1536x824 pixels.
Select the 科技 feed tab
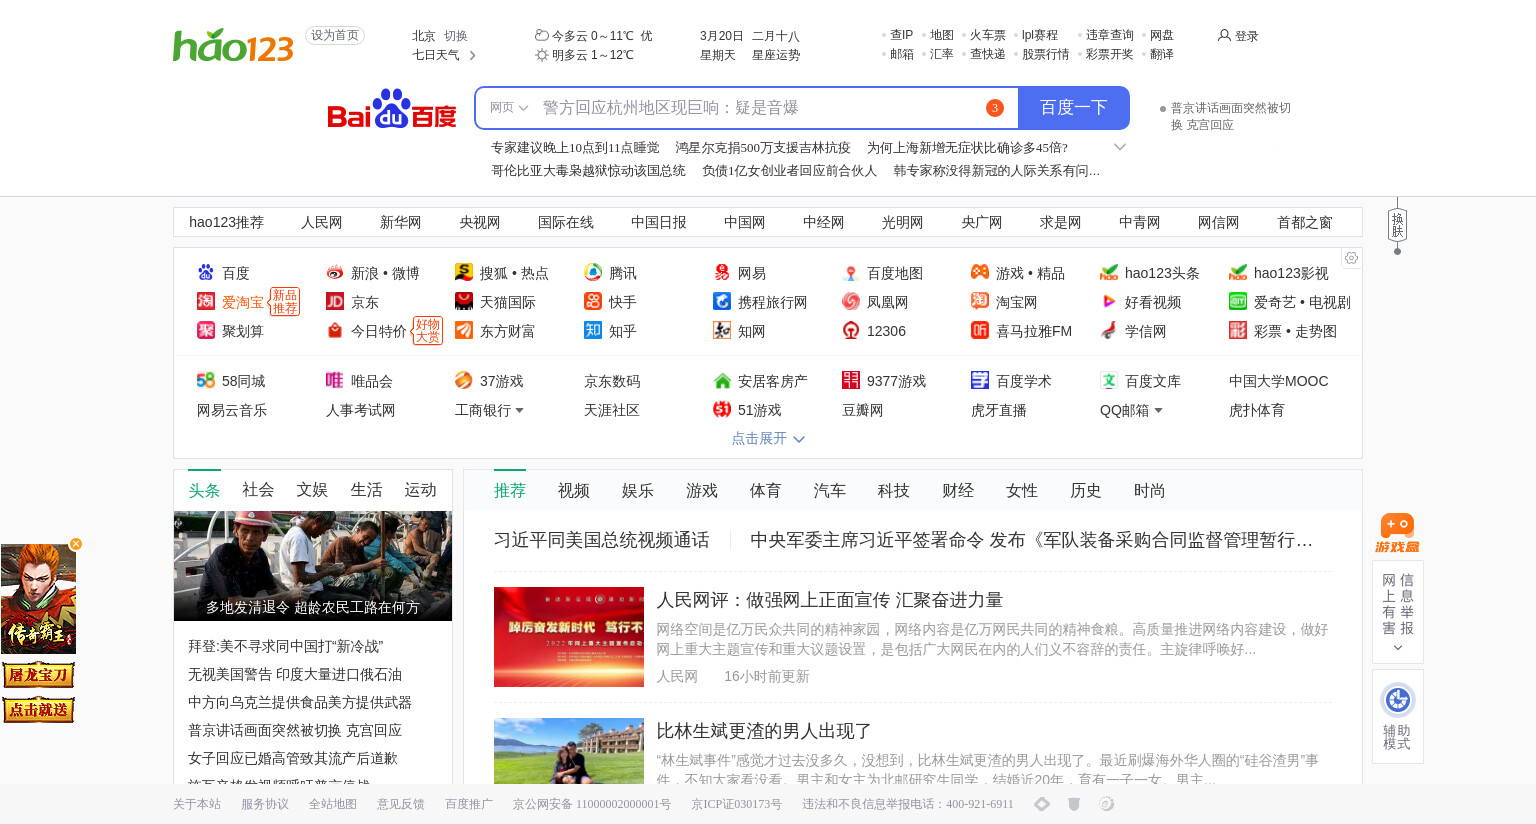click(x=894, y=491)
